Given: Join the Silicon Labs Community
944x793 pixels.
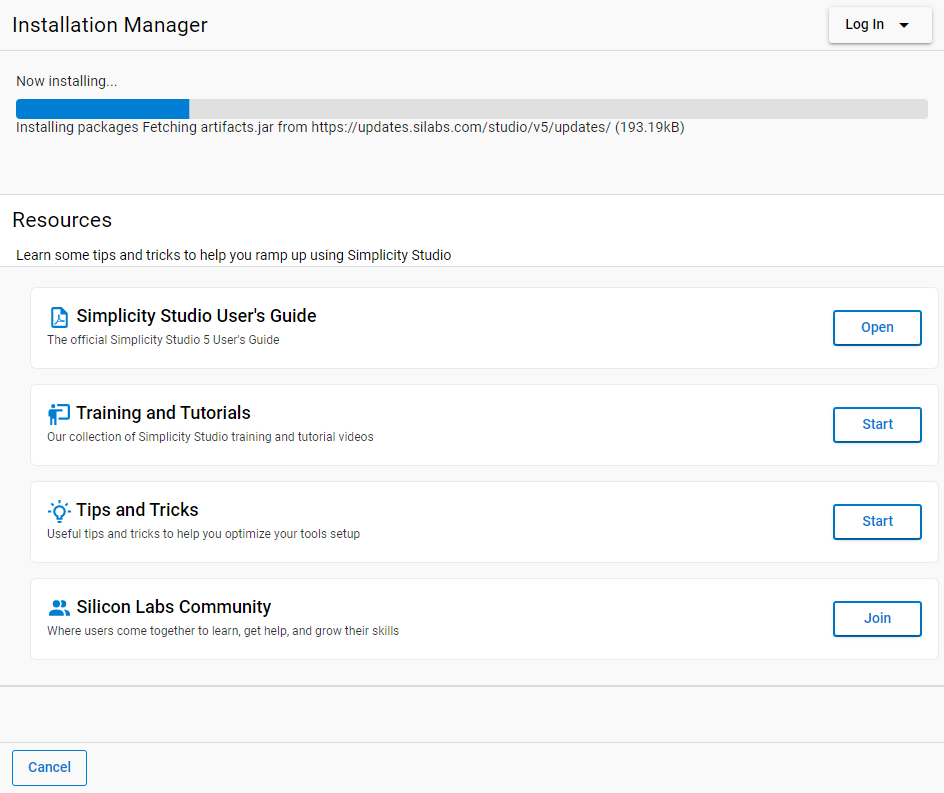Looking at the screenshot, I should [x=877, y=619].
